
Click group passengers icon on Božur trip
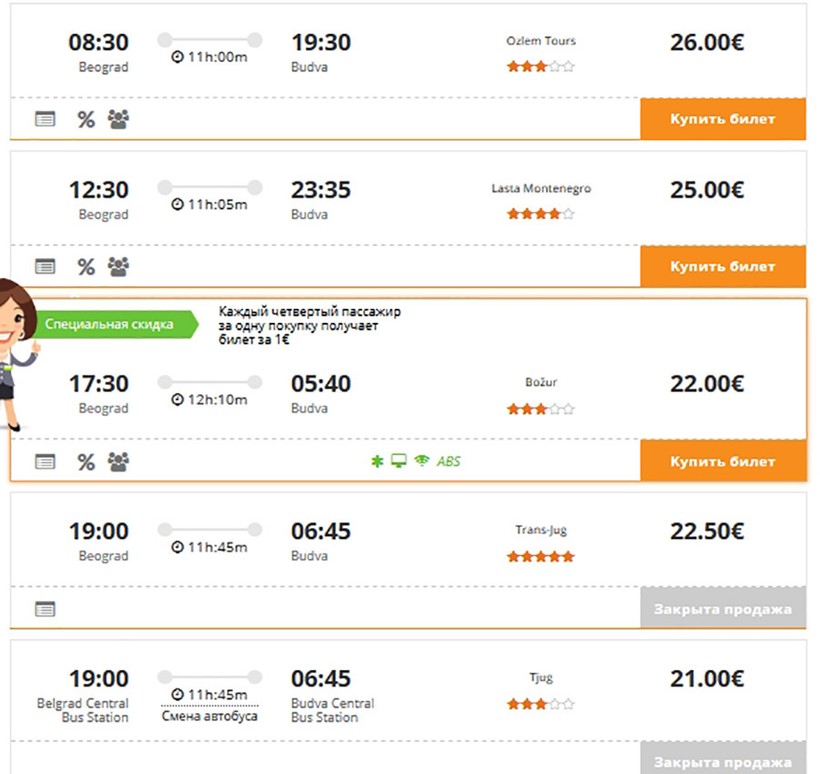click(x=119, y=462)
